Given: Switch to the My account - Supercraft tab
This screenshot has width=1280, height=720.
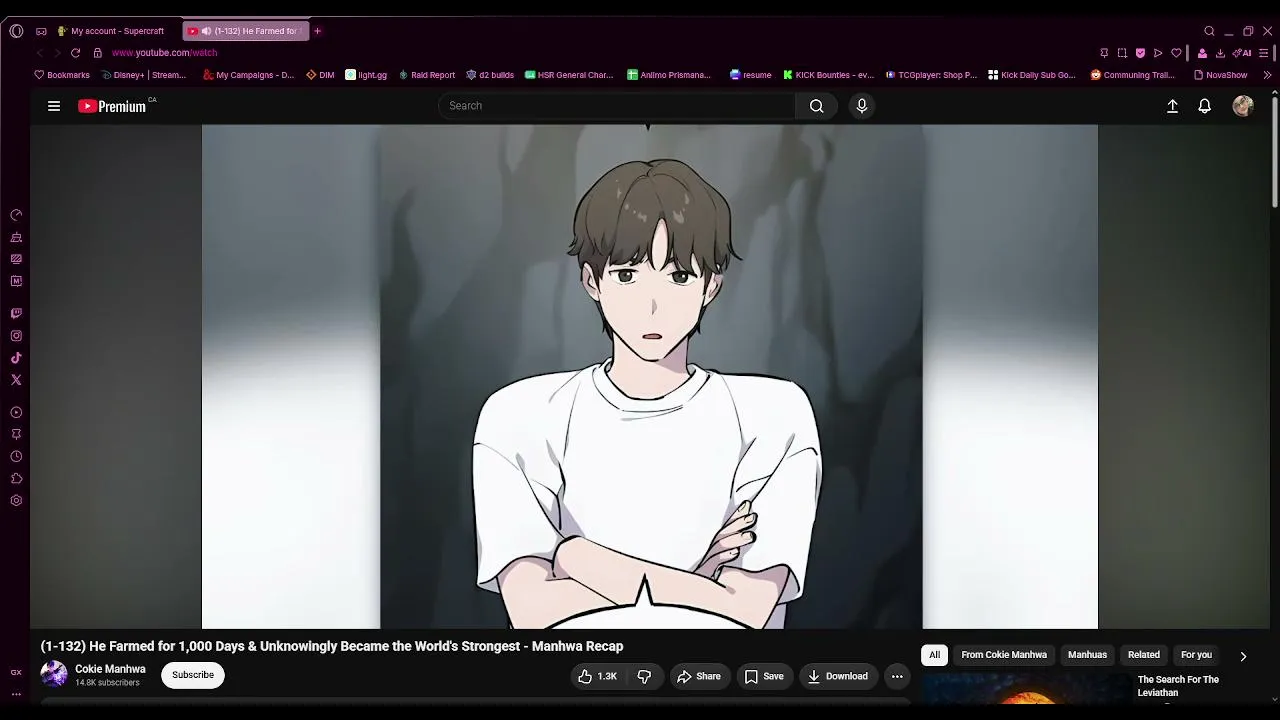Looking at the screenshot, I should [111, 31].
